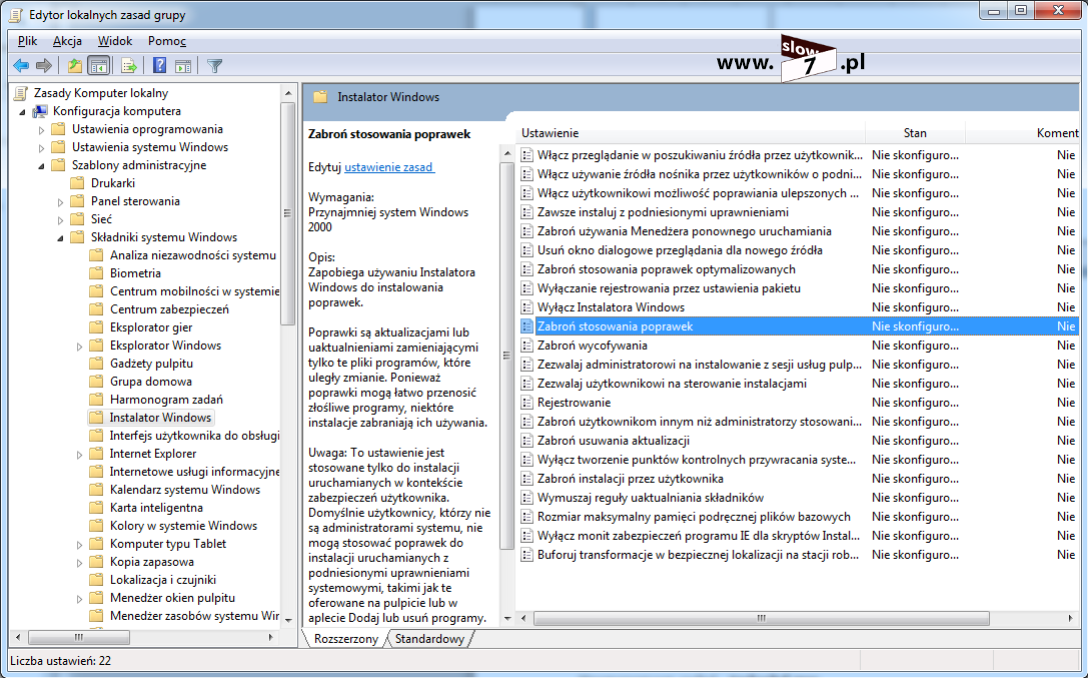This screenshot has width=1088, height=678.
Task: Click the policy icon beside Zabroń instalacji przez użytkownika
Action: tap(527, 479)
